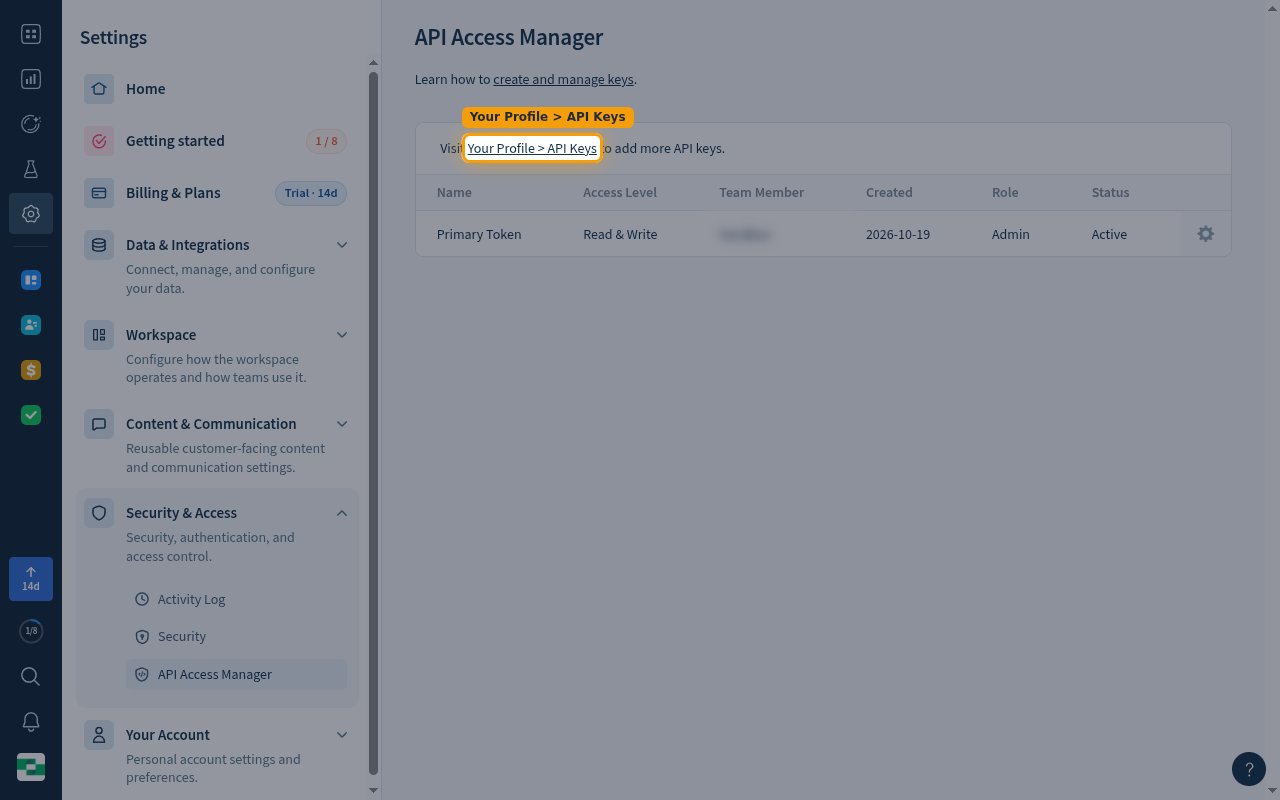This screenshot has width=1280, height=800.
Task: Click the "Read & Write" access level cell
Action: (x=620, y=234)
